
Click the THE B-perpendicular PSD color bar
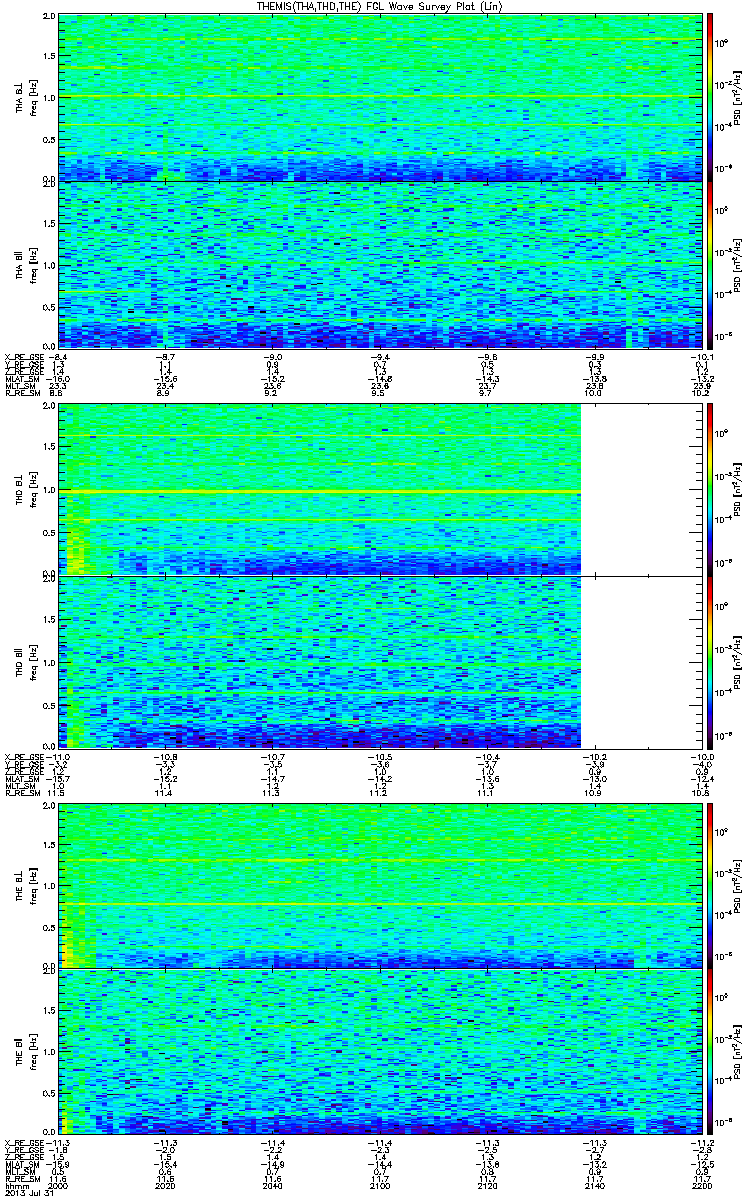tap(711, 885)
